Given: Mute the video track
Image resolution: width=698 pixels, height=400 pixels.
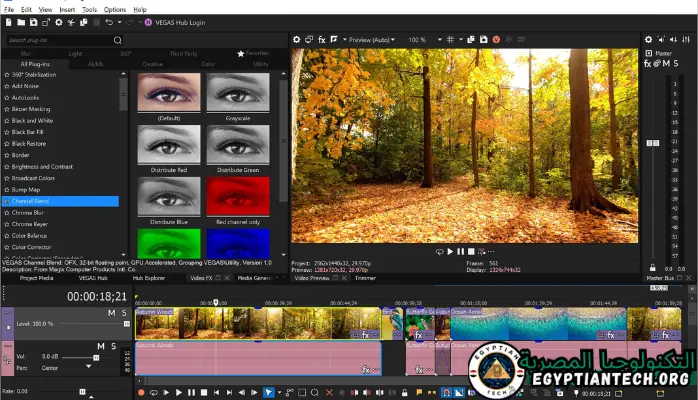Looking at the screenshot, I should pos(111,313).
